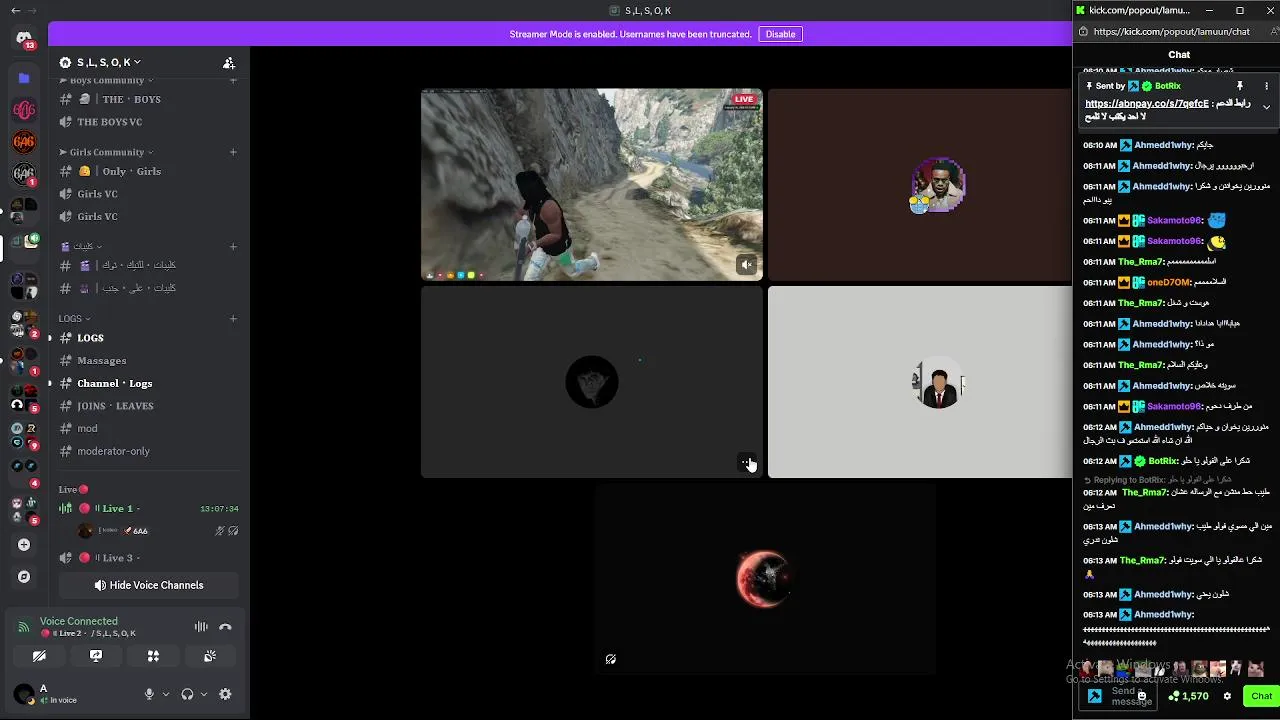Unpin message with pin icon in Kick chat
The image size is (1280, 720).
[1240, 86]
